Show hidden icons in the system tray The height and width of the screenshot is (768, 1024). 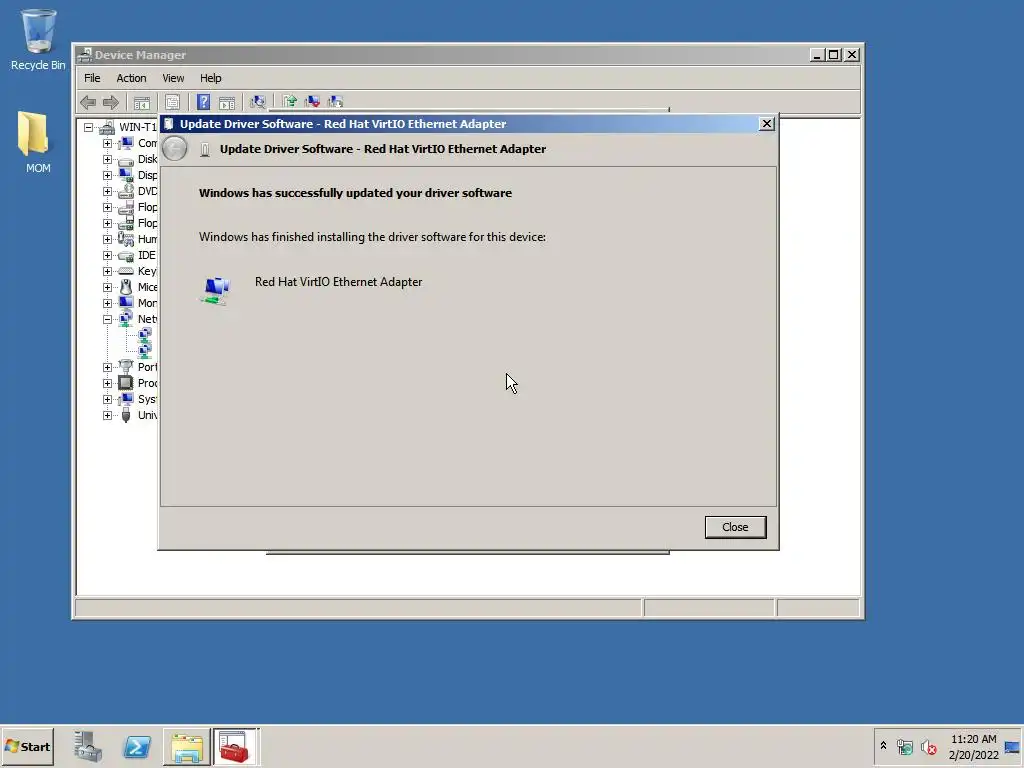tap(883, 746)
